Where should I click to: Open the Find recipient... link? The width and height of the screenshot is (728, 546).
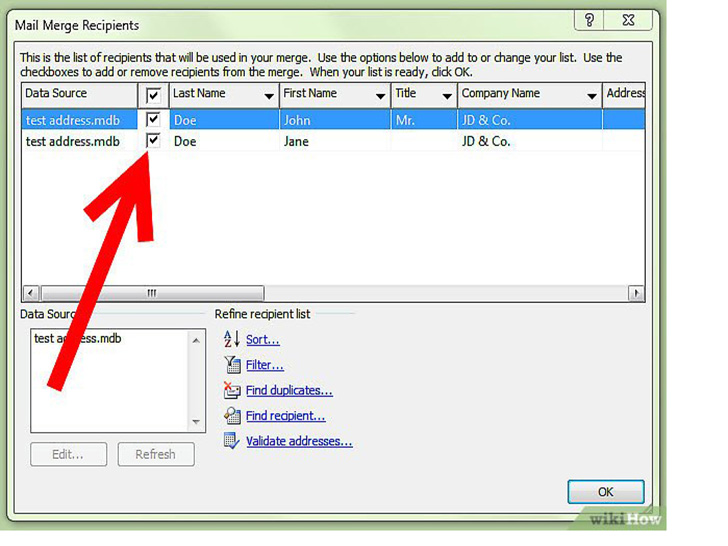286,416
